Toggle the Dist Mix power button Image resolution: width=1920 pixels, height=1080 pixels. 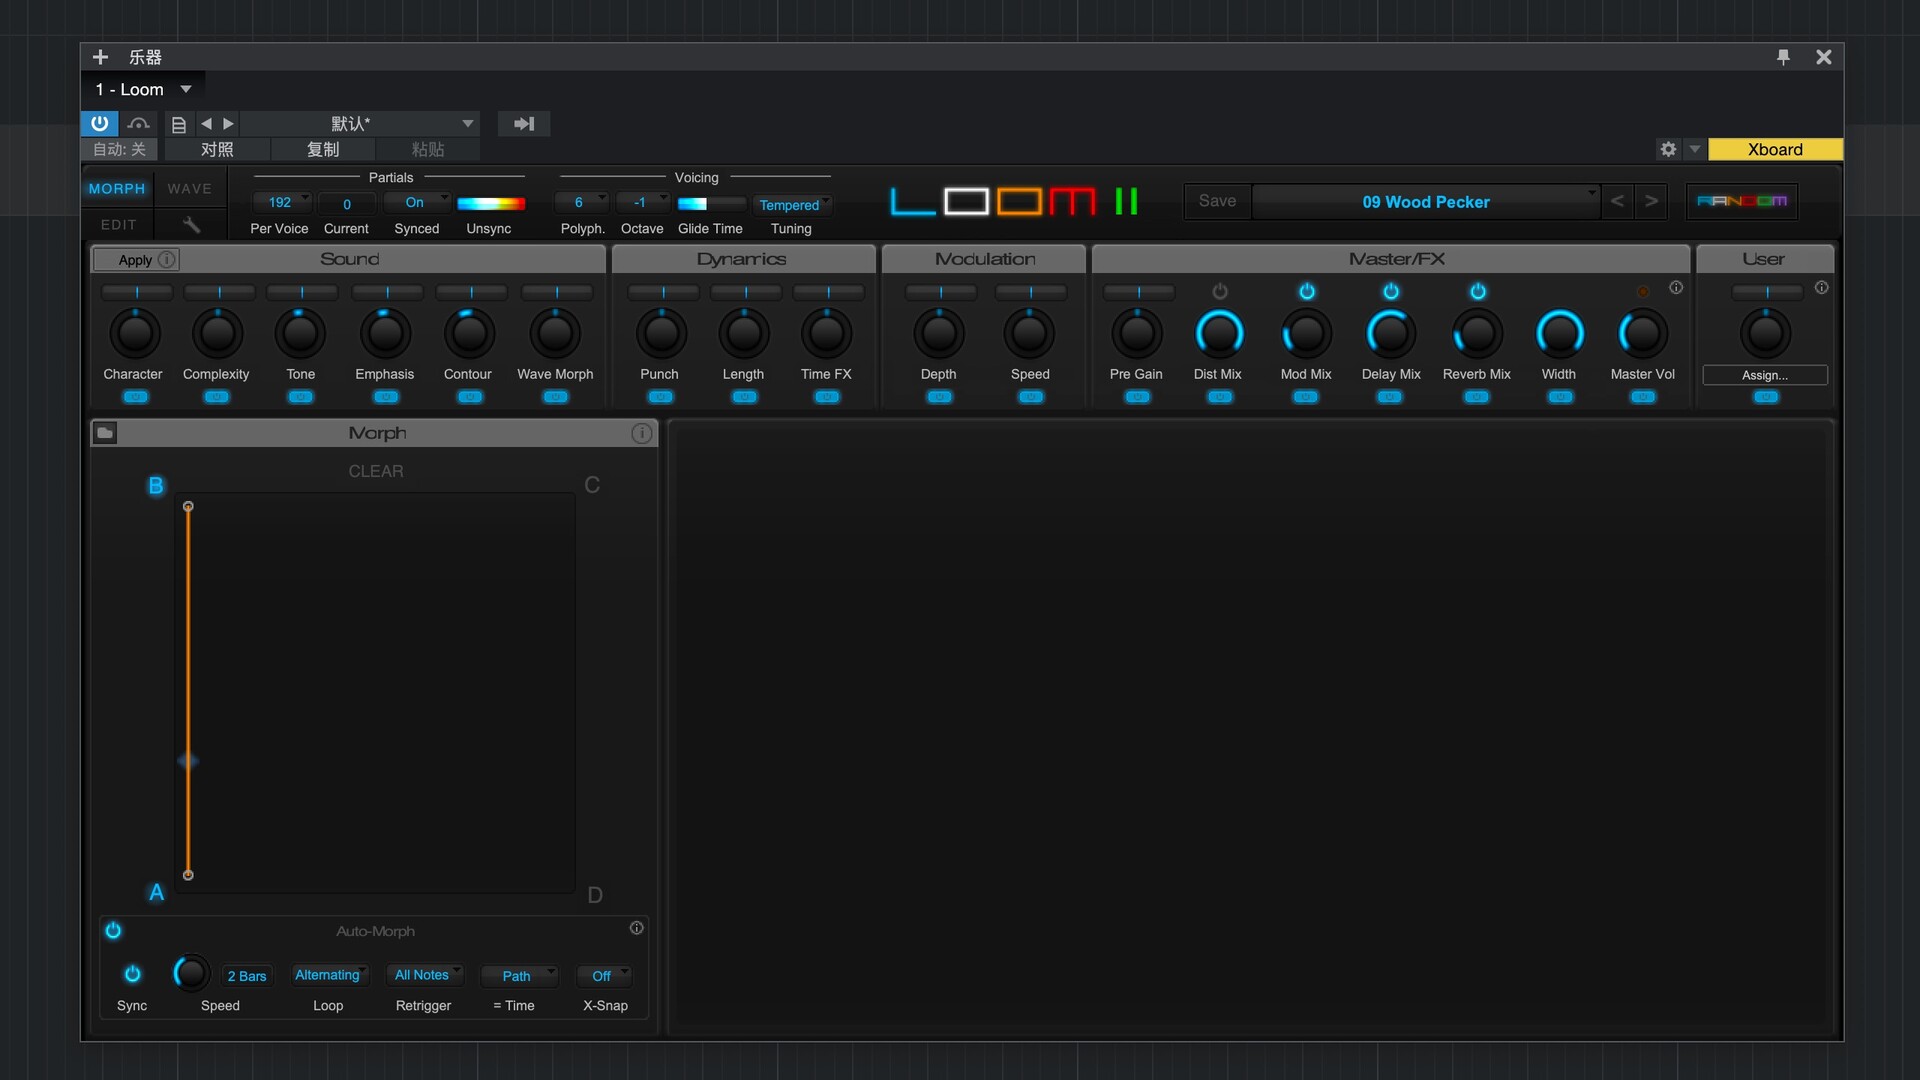(1219, 291)
